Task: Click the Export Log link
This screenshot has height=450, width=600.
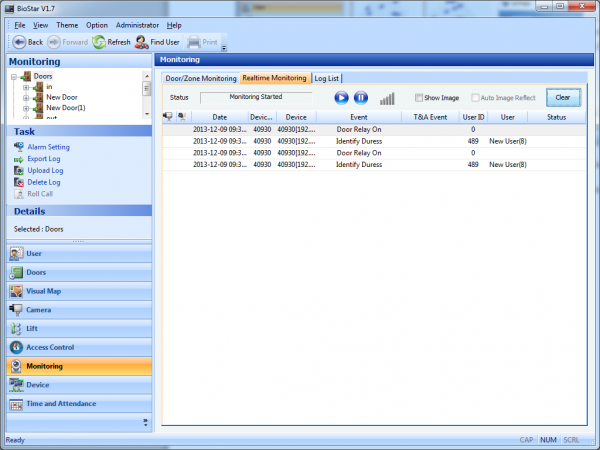Action: tap(43, 158)
